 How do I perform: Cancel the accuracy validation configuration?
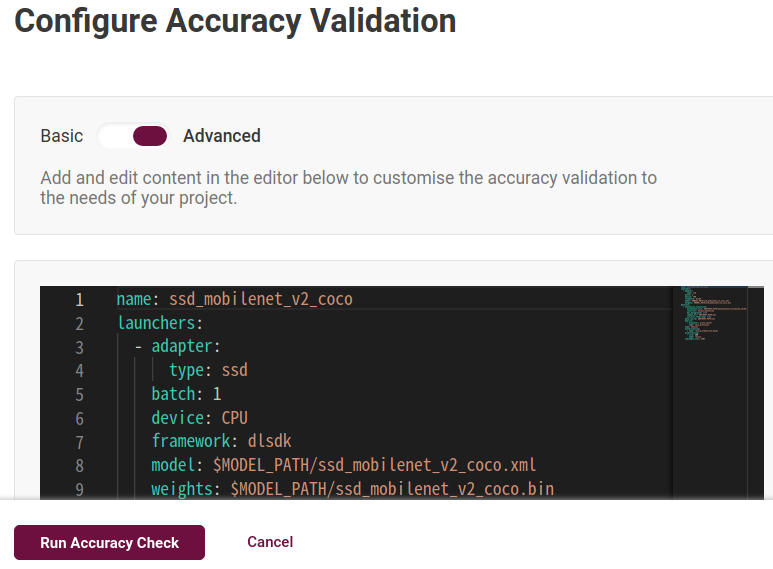point(270,542)
